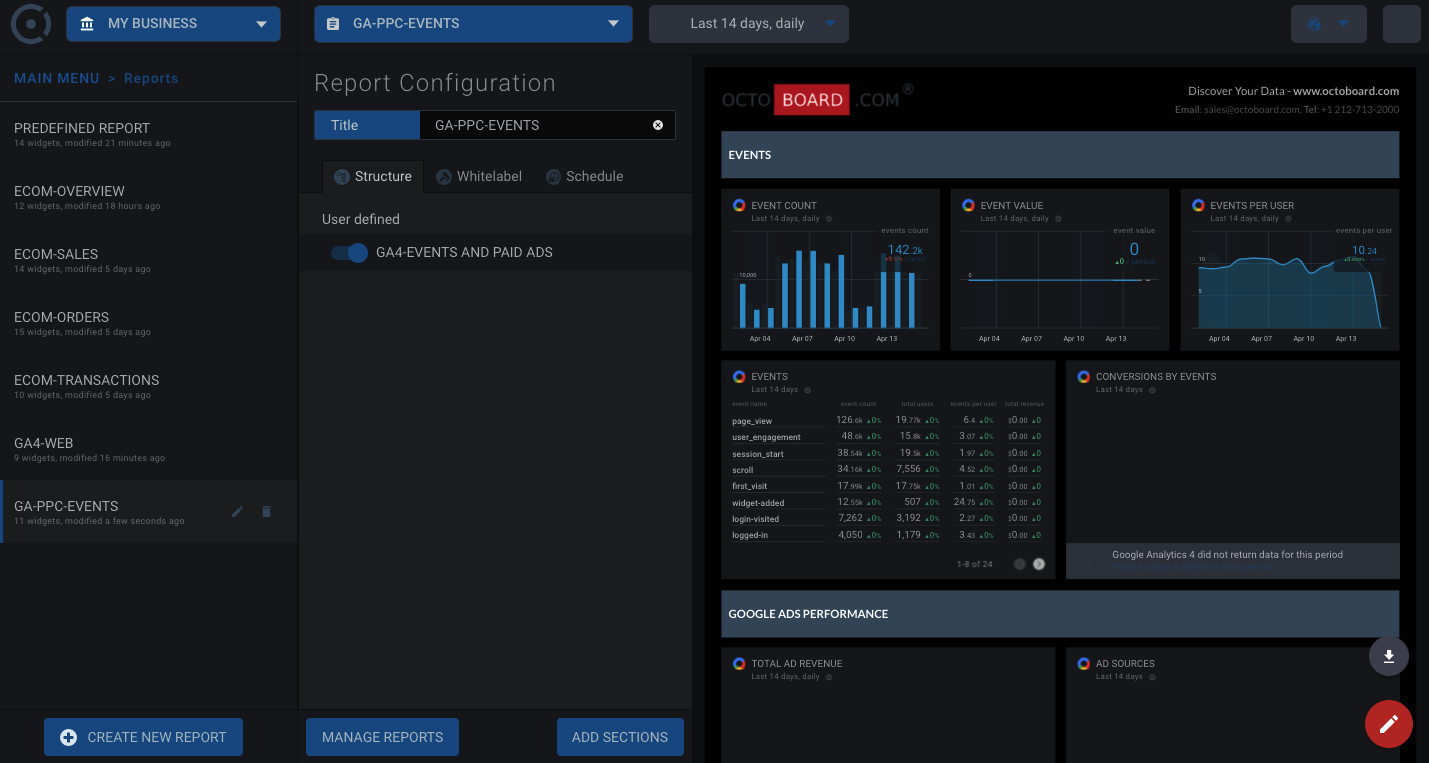The image size is (1429, 763).
Task: Click the plus icon on CREATE NEW REPORT
Action: pos(69,737)
